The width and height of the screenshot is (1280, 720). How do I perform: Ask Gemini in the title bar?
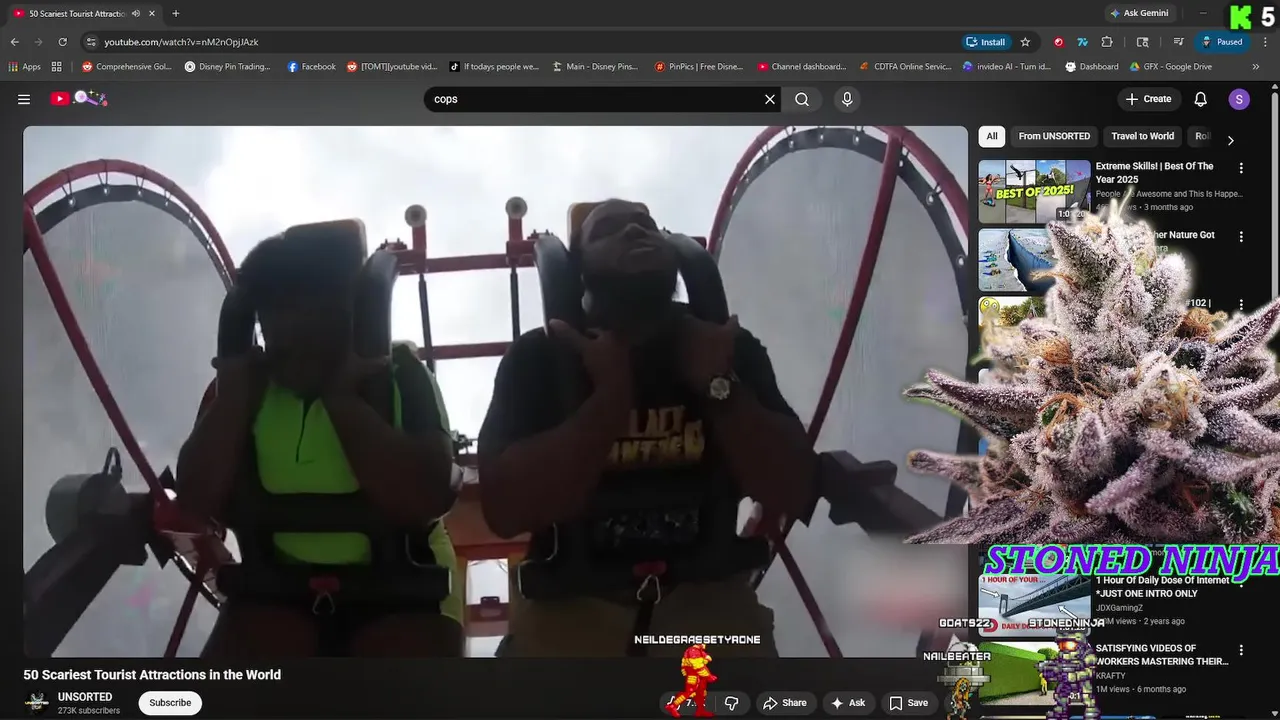1139,13
